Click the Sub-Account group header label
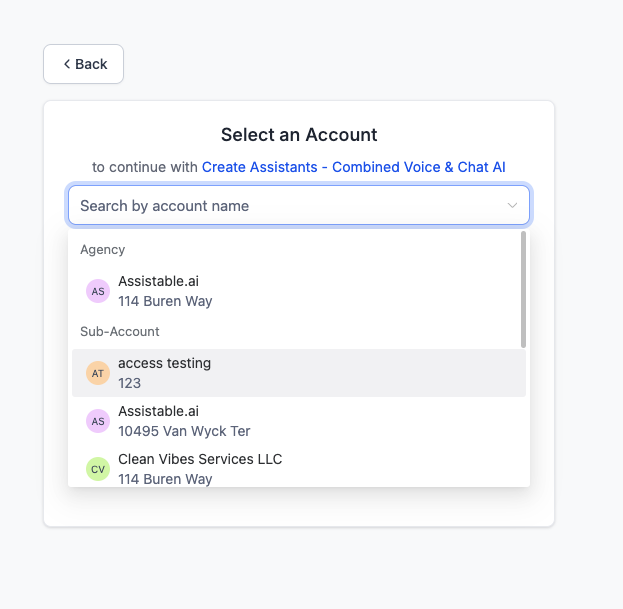Screen dimensions: 623x609 pos(120,331)
